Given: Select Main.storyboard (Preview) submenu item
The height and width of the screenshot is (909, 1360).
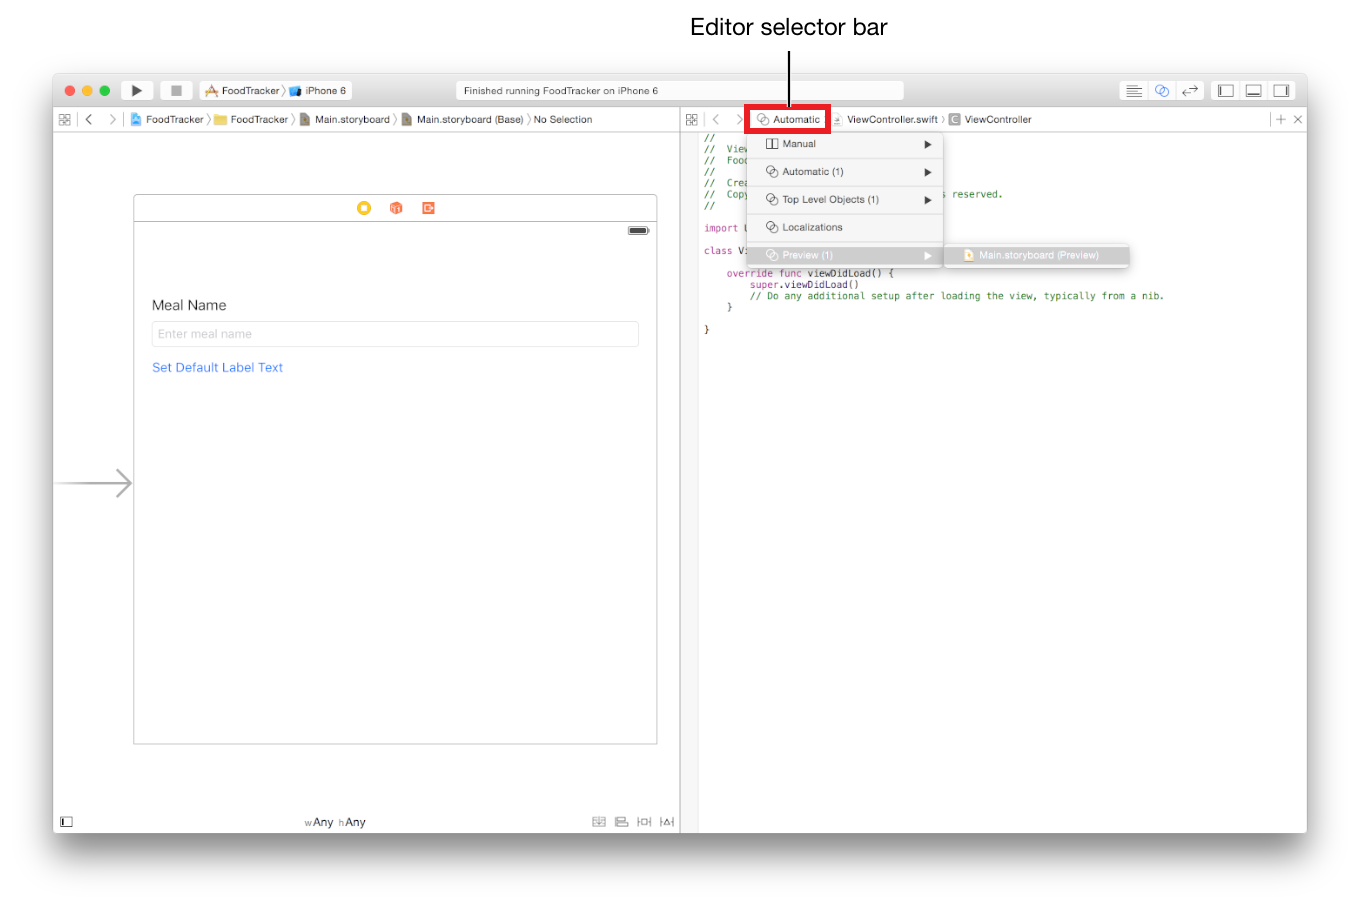Looking at the screenshot, I should pos(1036,255).
